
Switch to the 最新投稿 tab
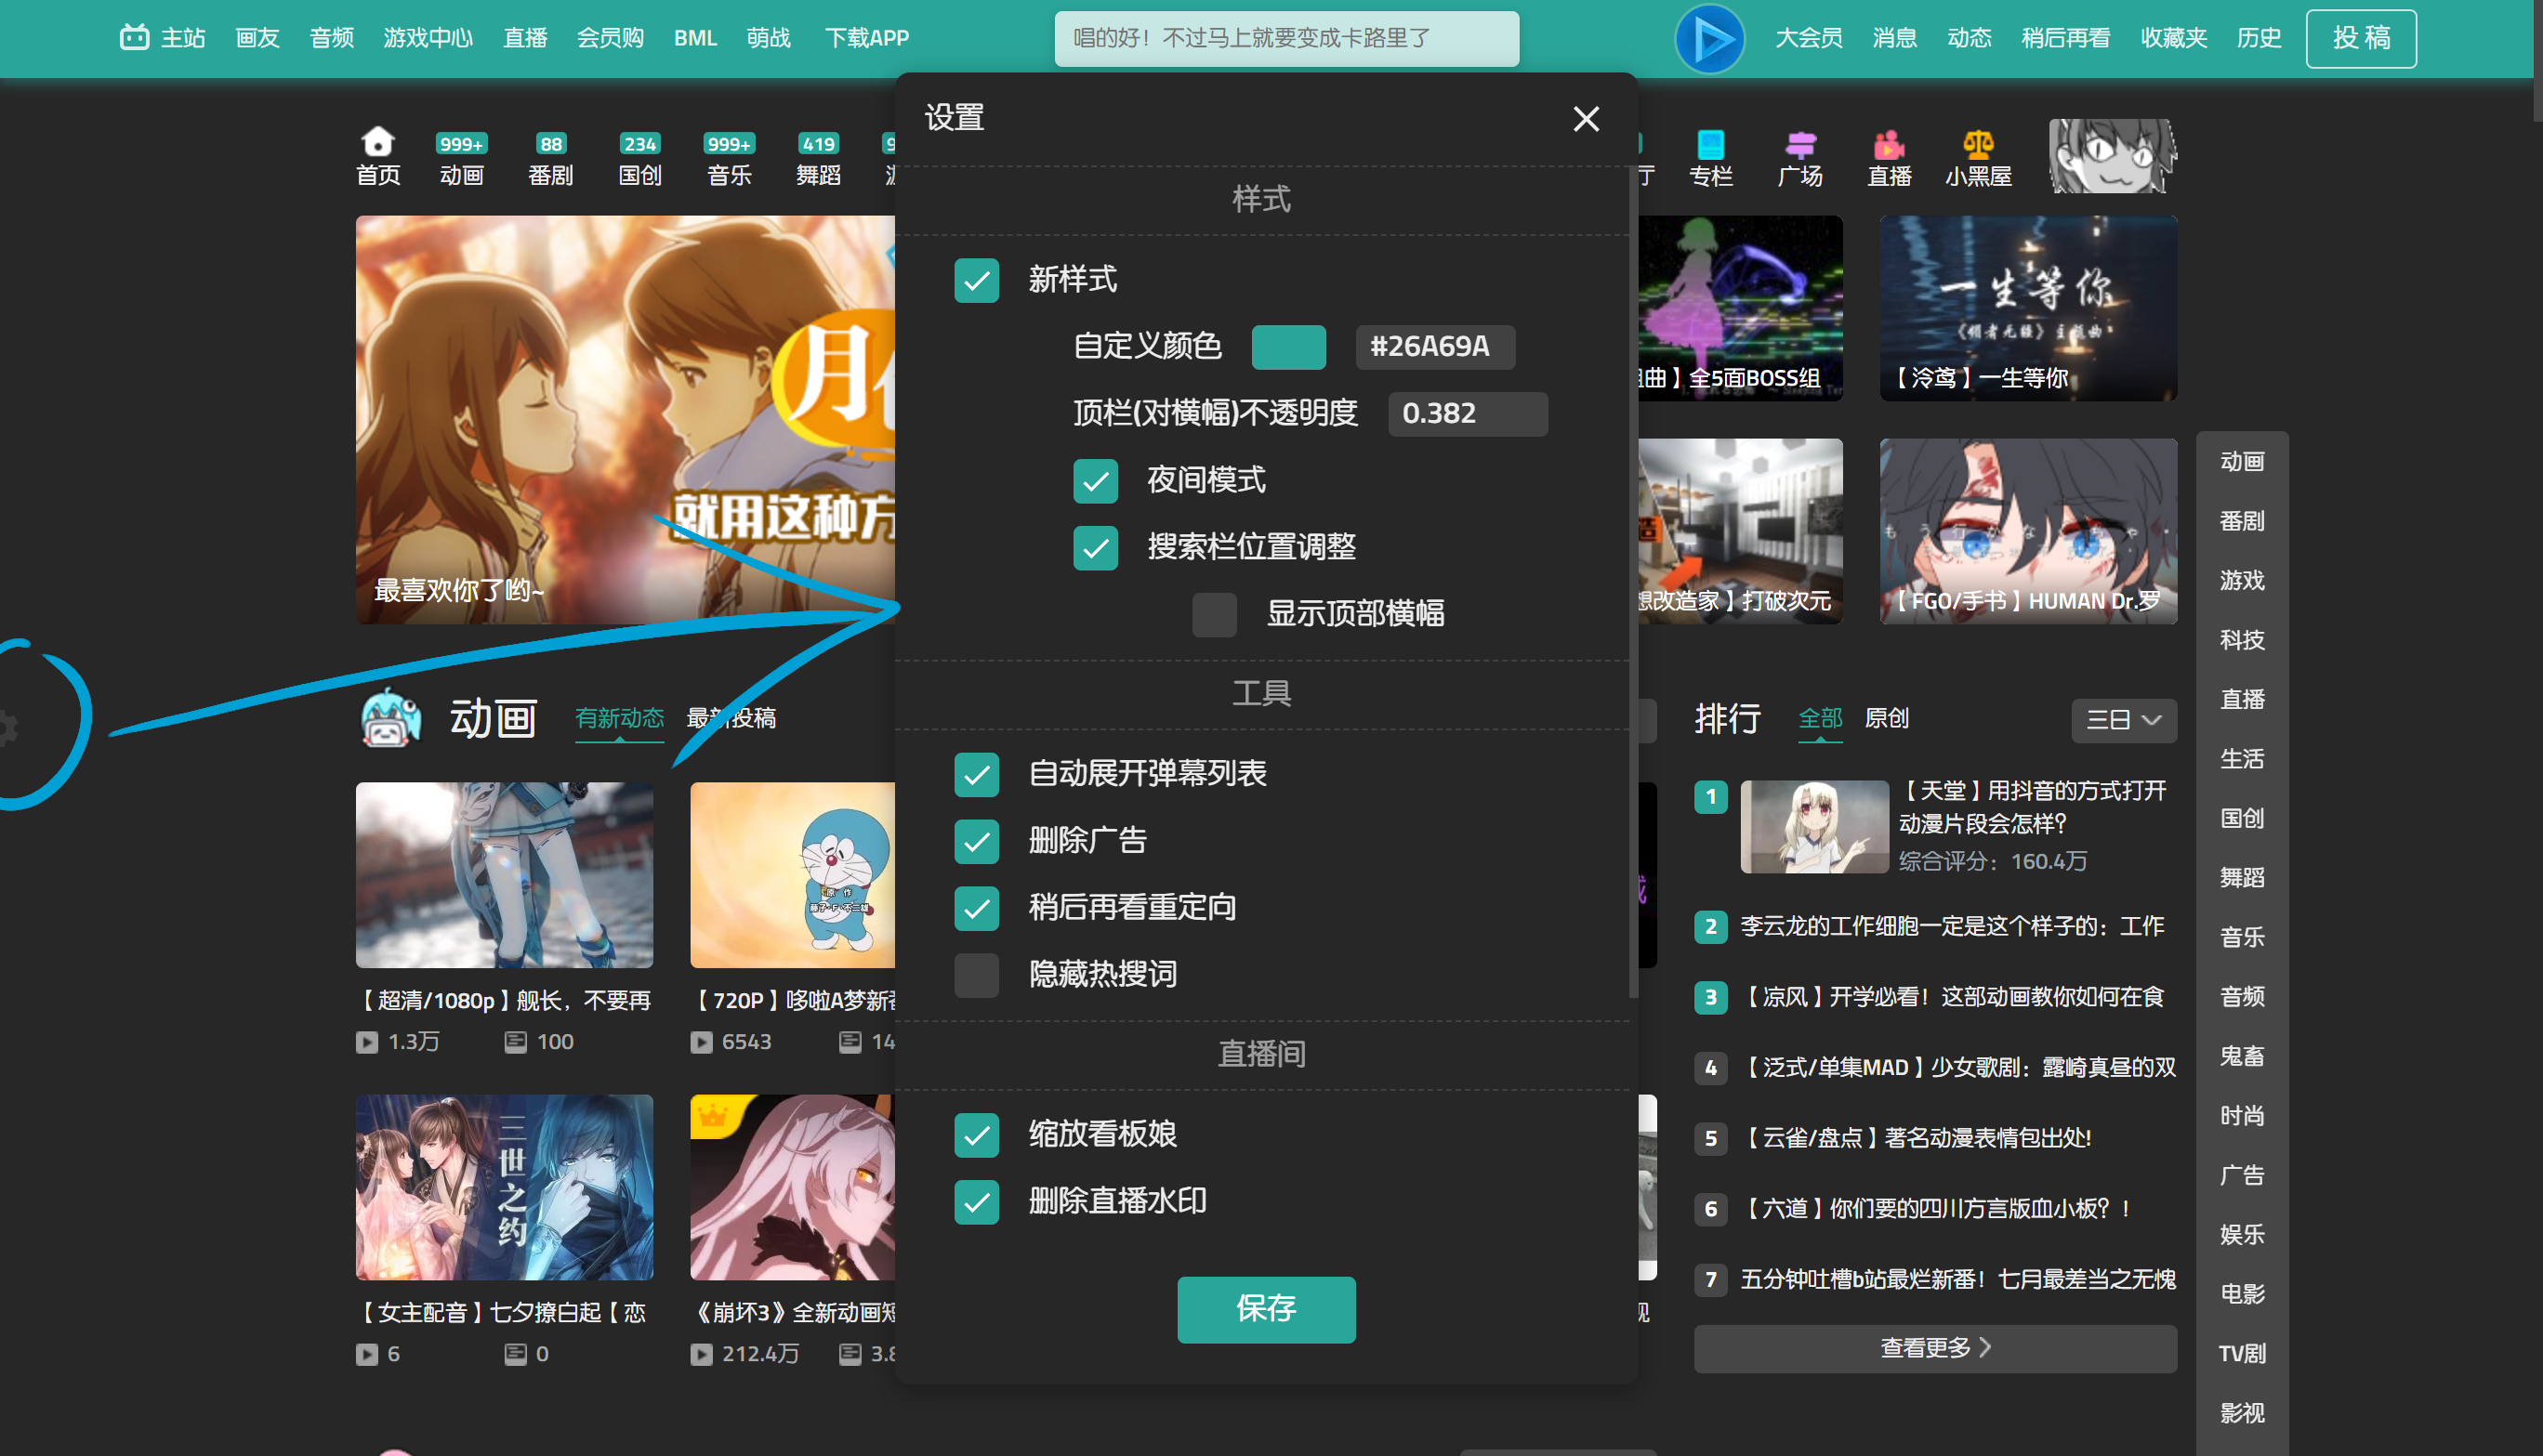731,718
